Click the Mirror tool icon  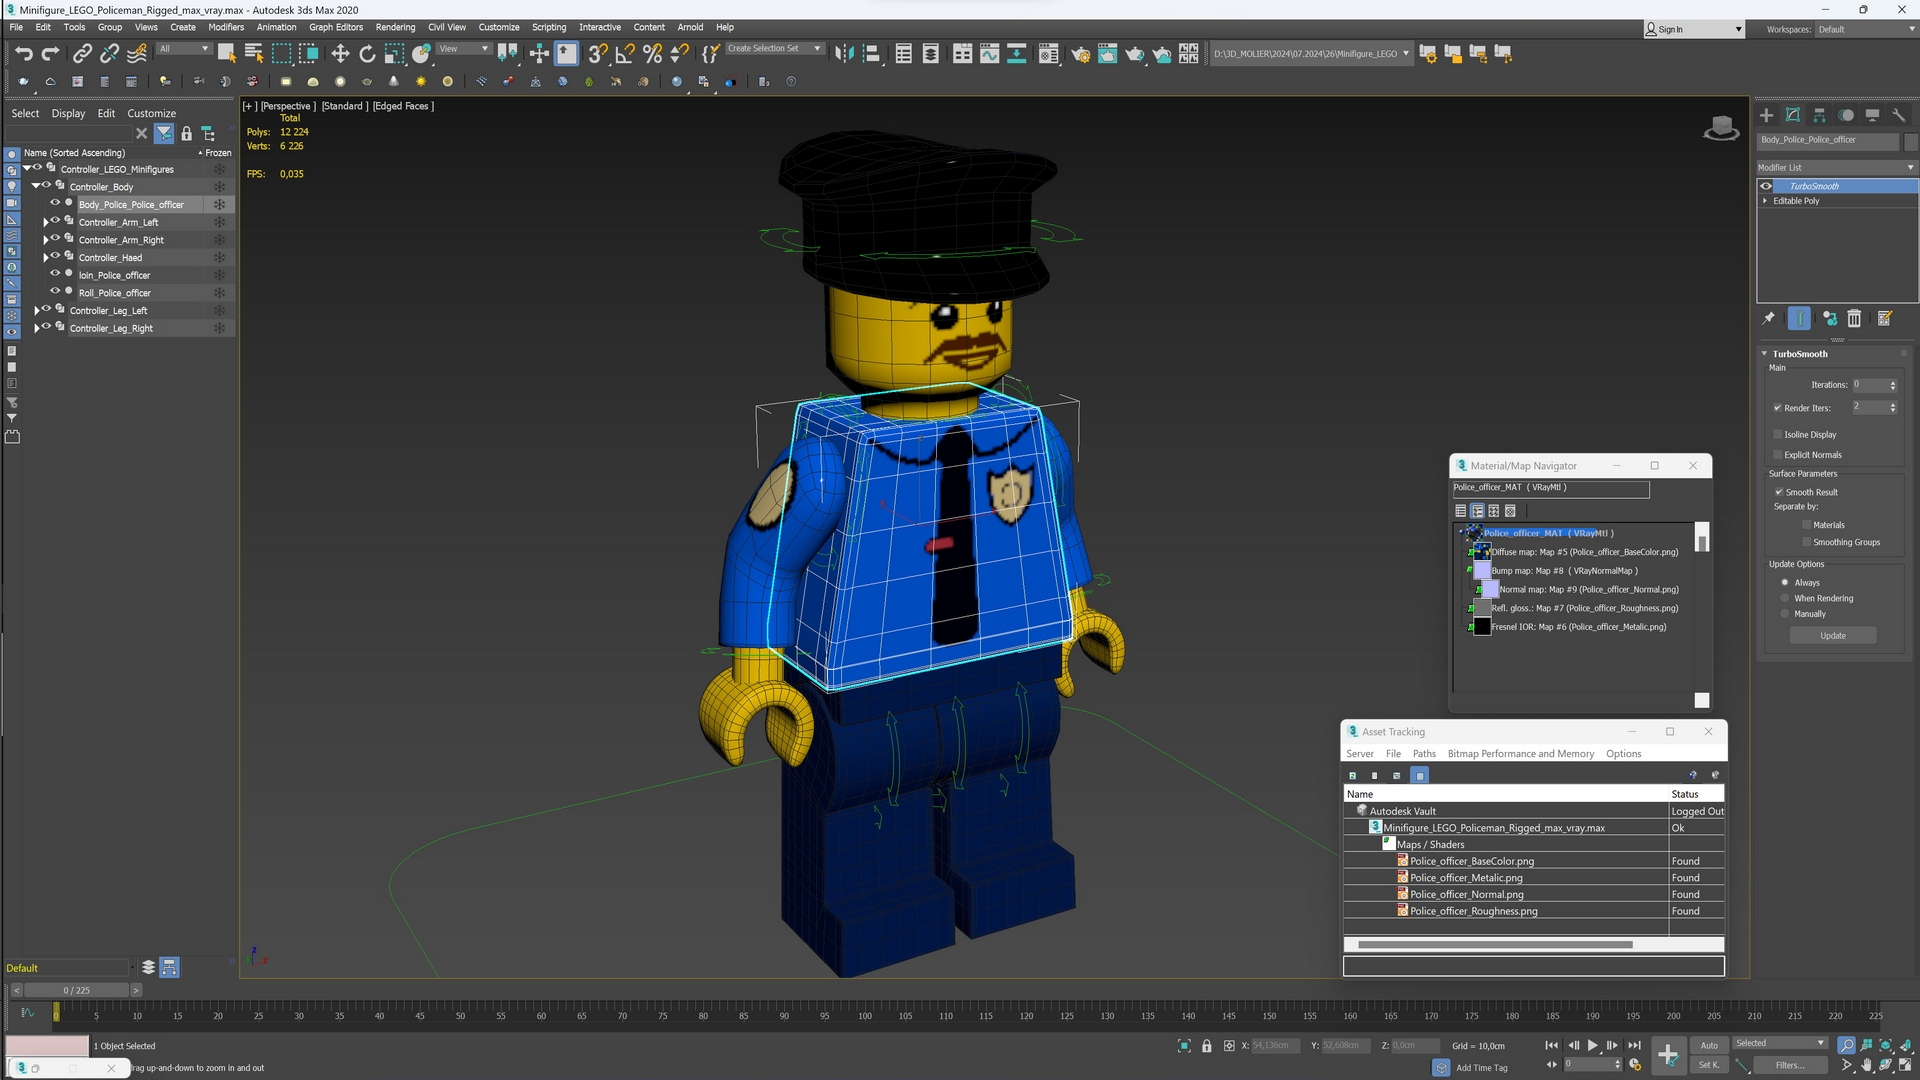pyautogui.click(x=845, y=54)
